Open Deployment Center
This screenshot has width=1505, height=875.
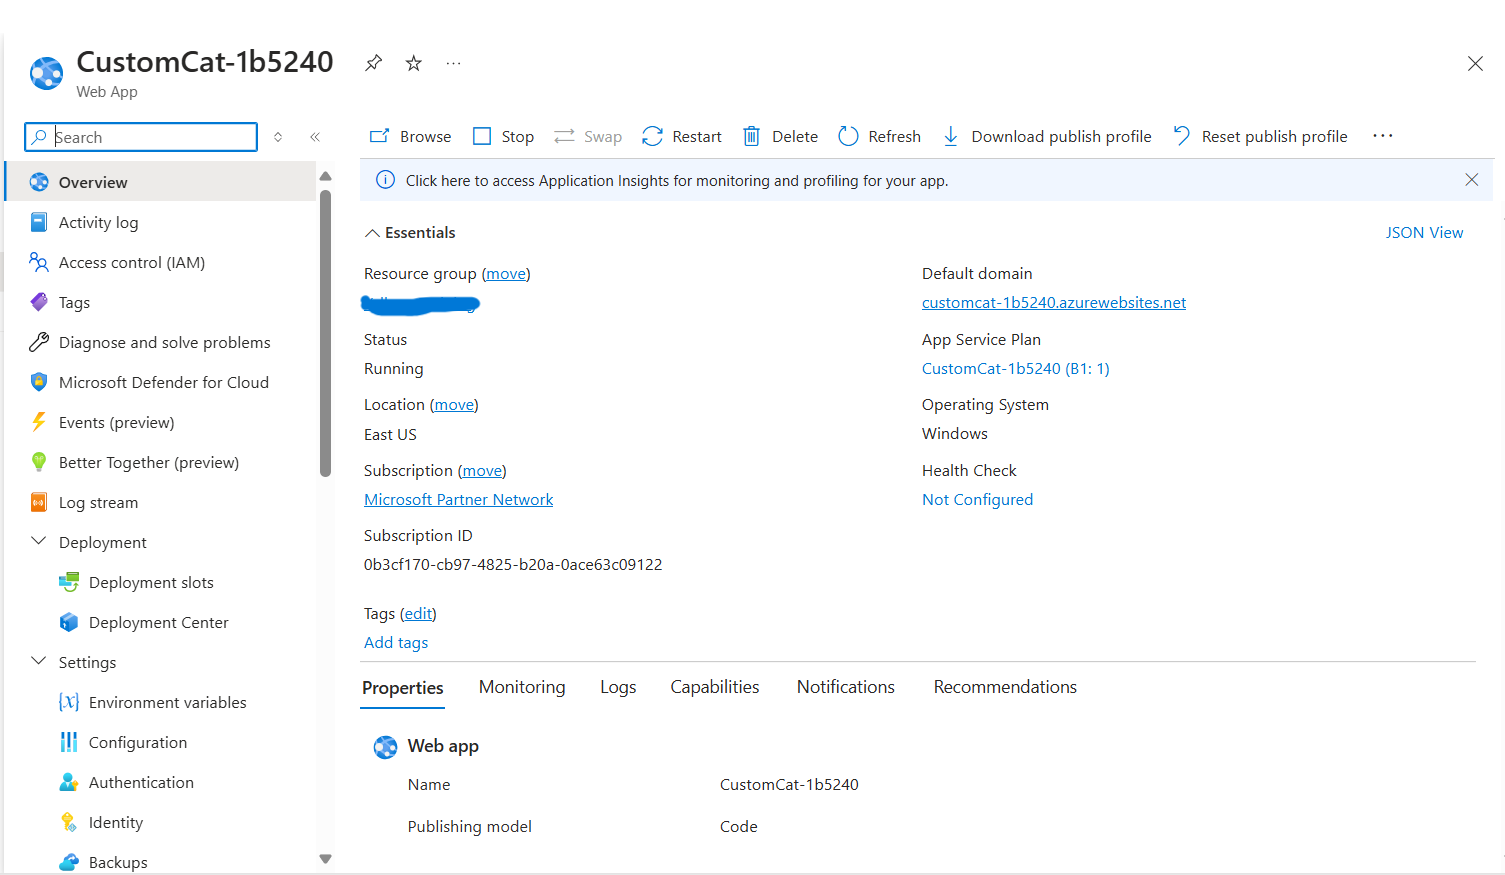coord(161,622)
